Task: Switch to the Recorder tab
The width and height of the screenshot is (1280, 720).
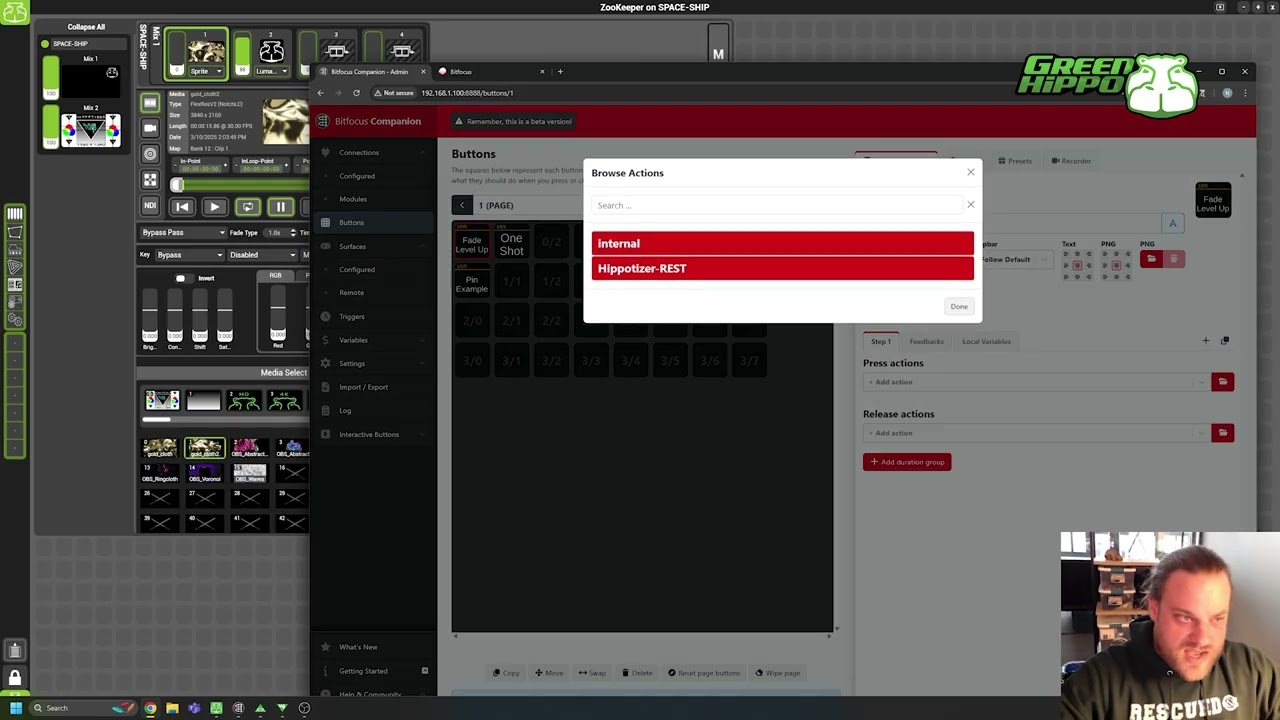Action: 1071,161
